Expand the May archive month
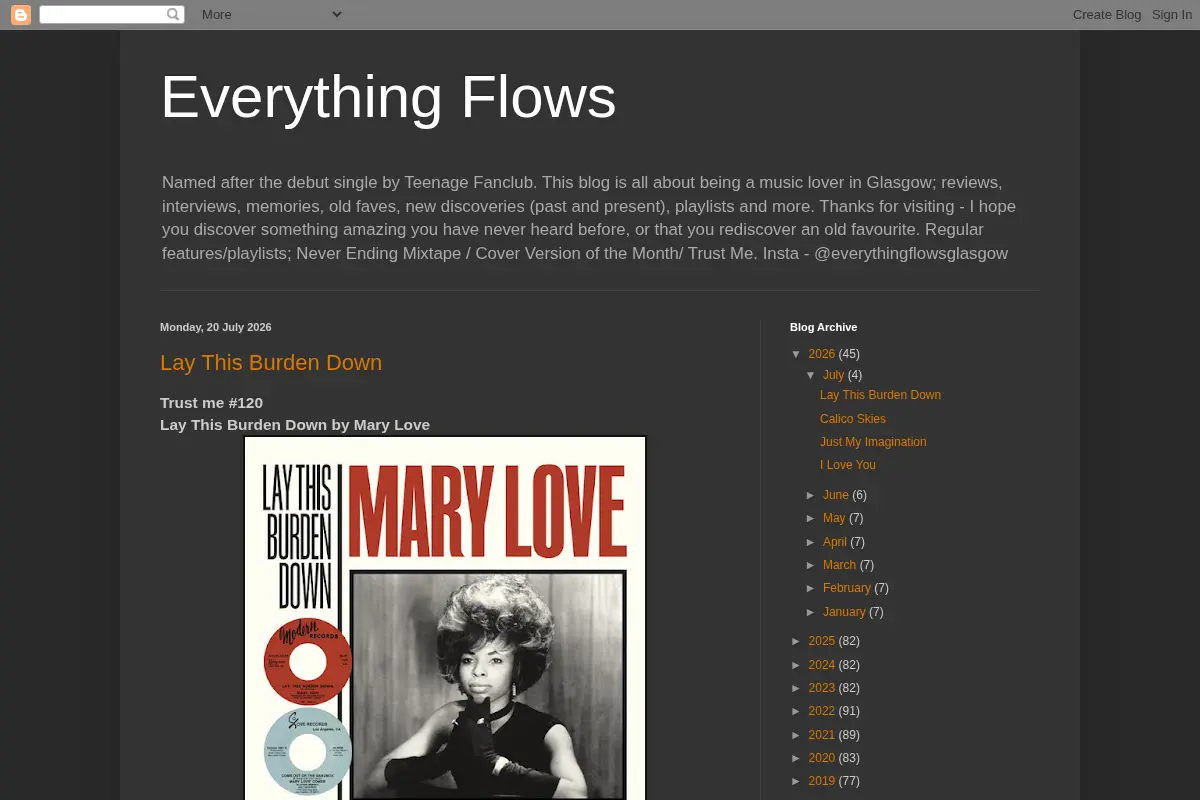This screenshot has height=800, width=1200. coord(811,518)
